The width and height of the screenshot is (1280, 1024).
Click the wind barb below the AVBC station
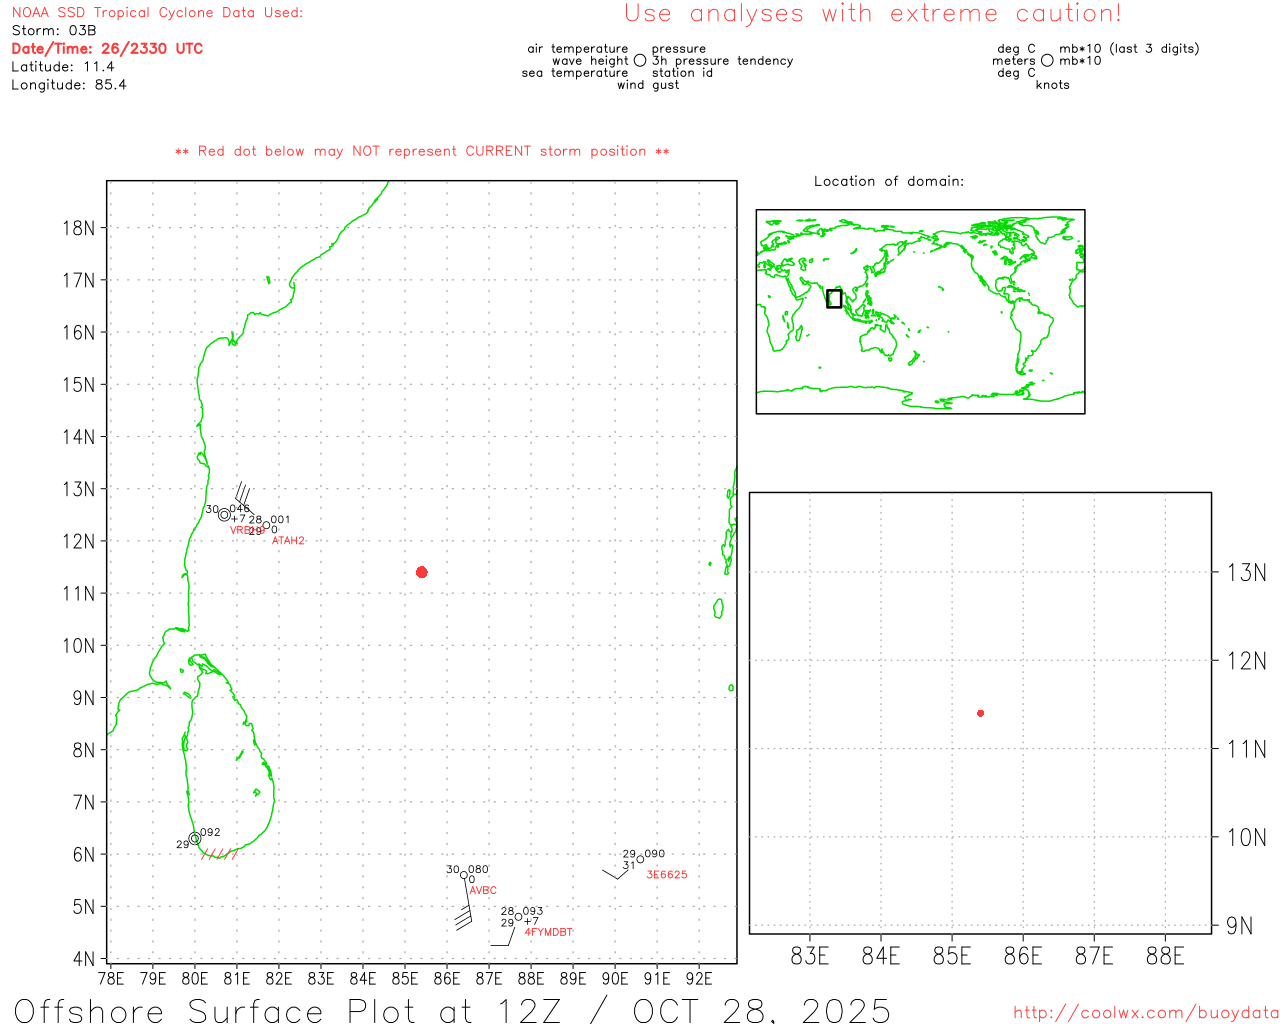[x=465, y=903]
